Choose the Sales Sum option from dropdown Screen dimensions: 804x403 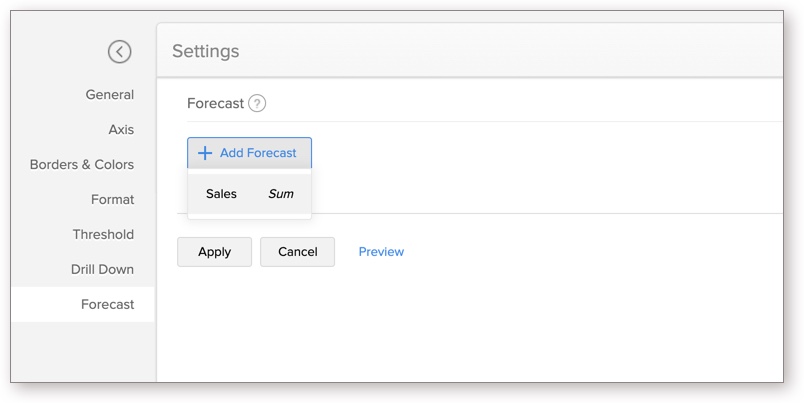click(249, 194)
